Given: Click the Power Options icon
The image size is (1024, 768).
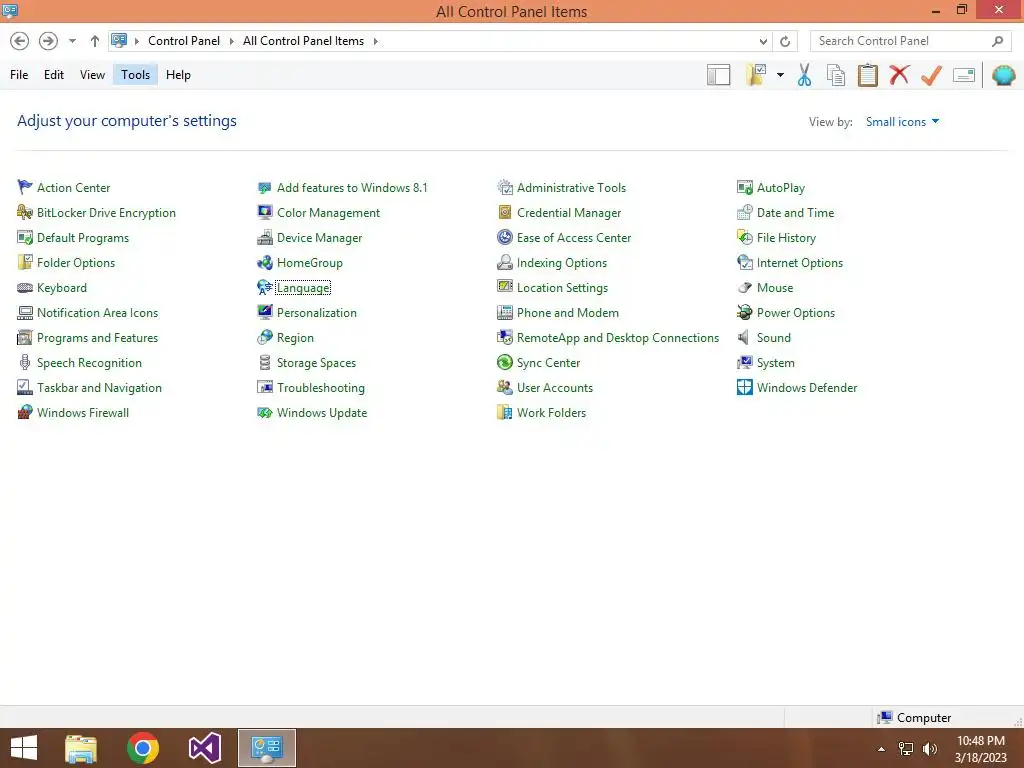Looking at the screenshot, I should (744, 312).
